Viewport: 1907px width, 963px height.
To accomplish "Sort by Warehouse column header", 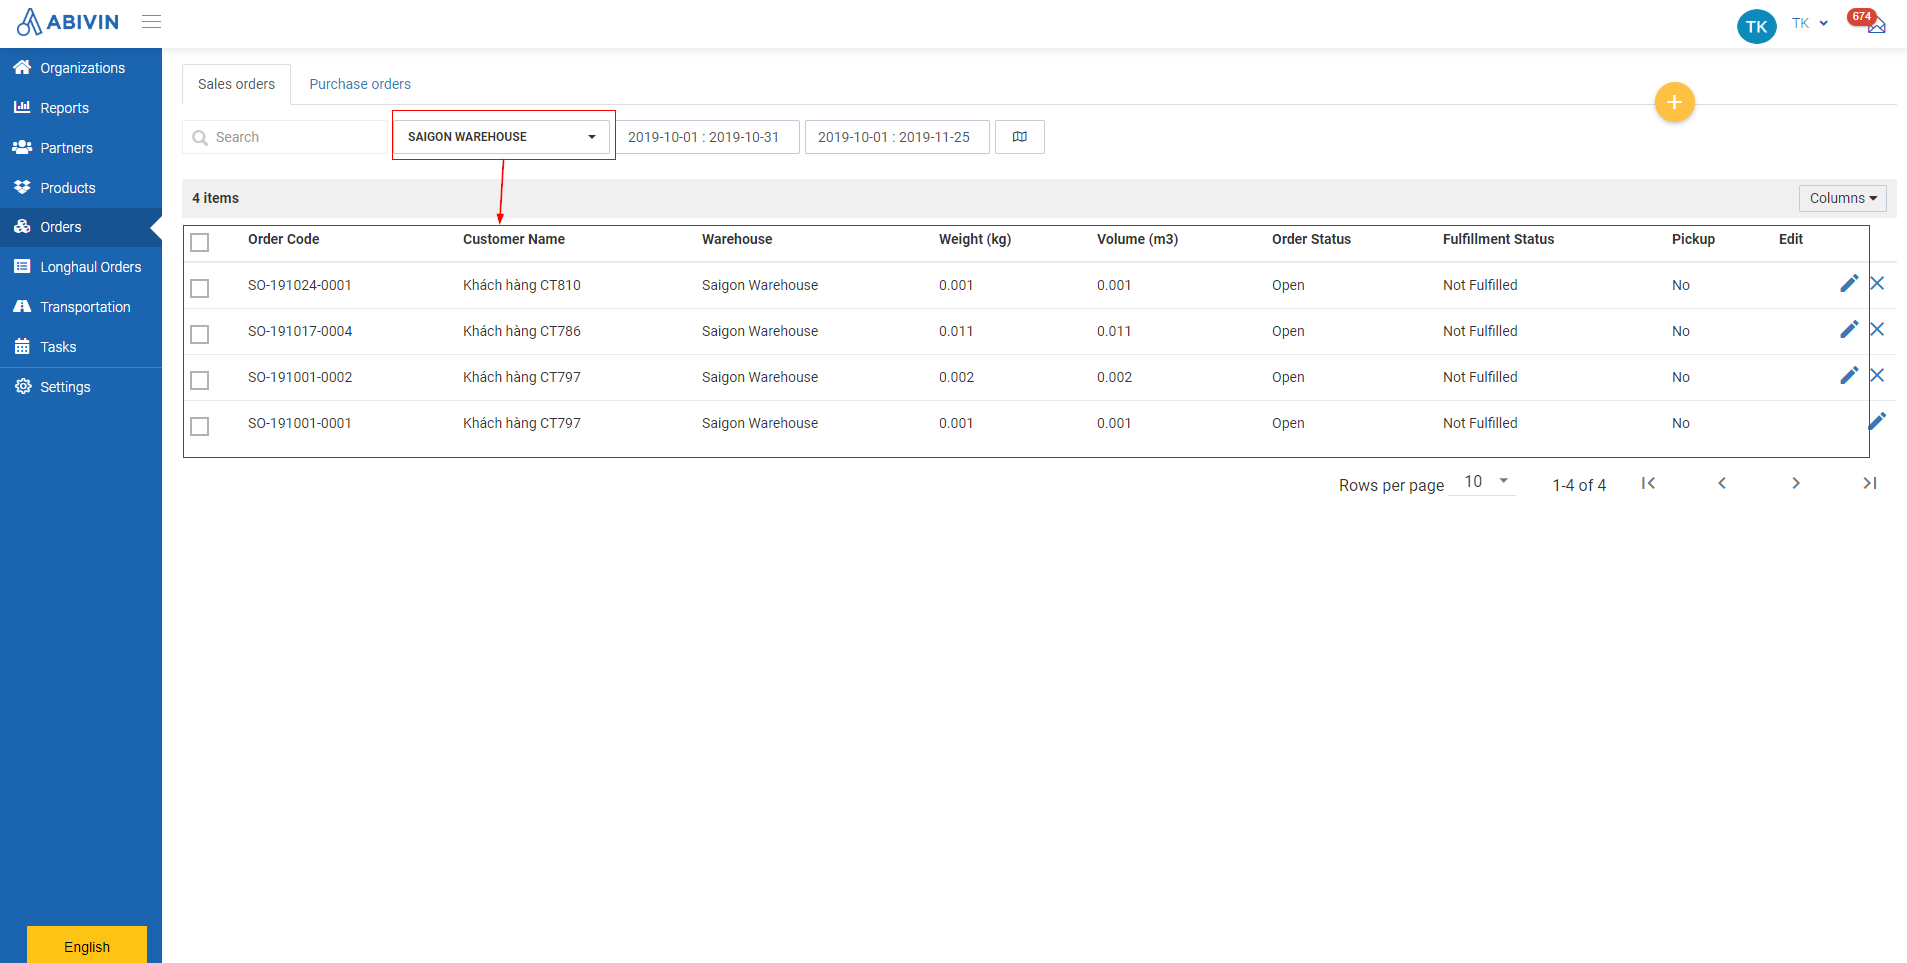I will (x=737, y=239).
